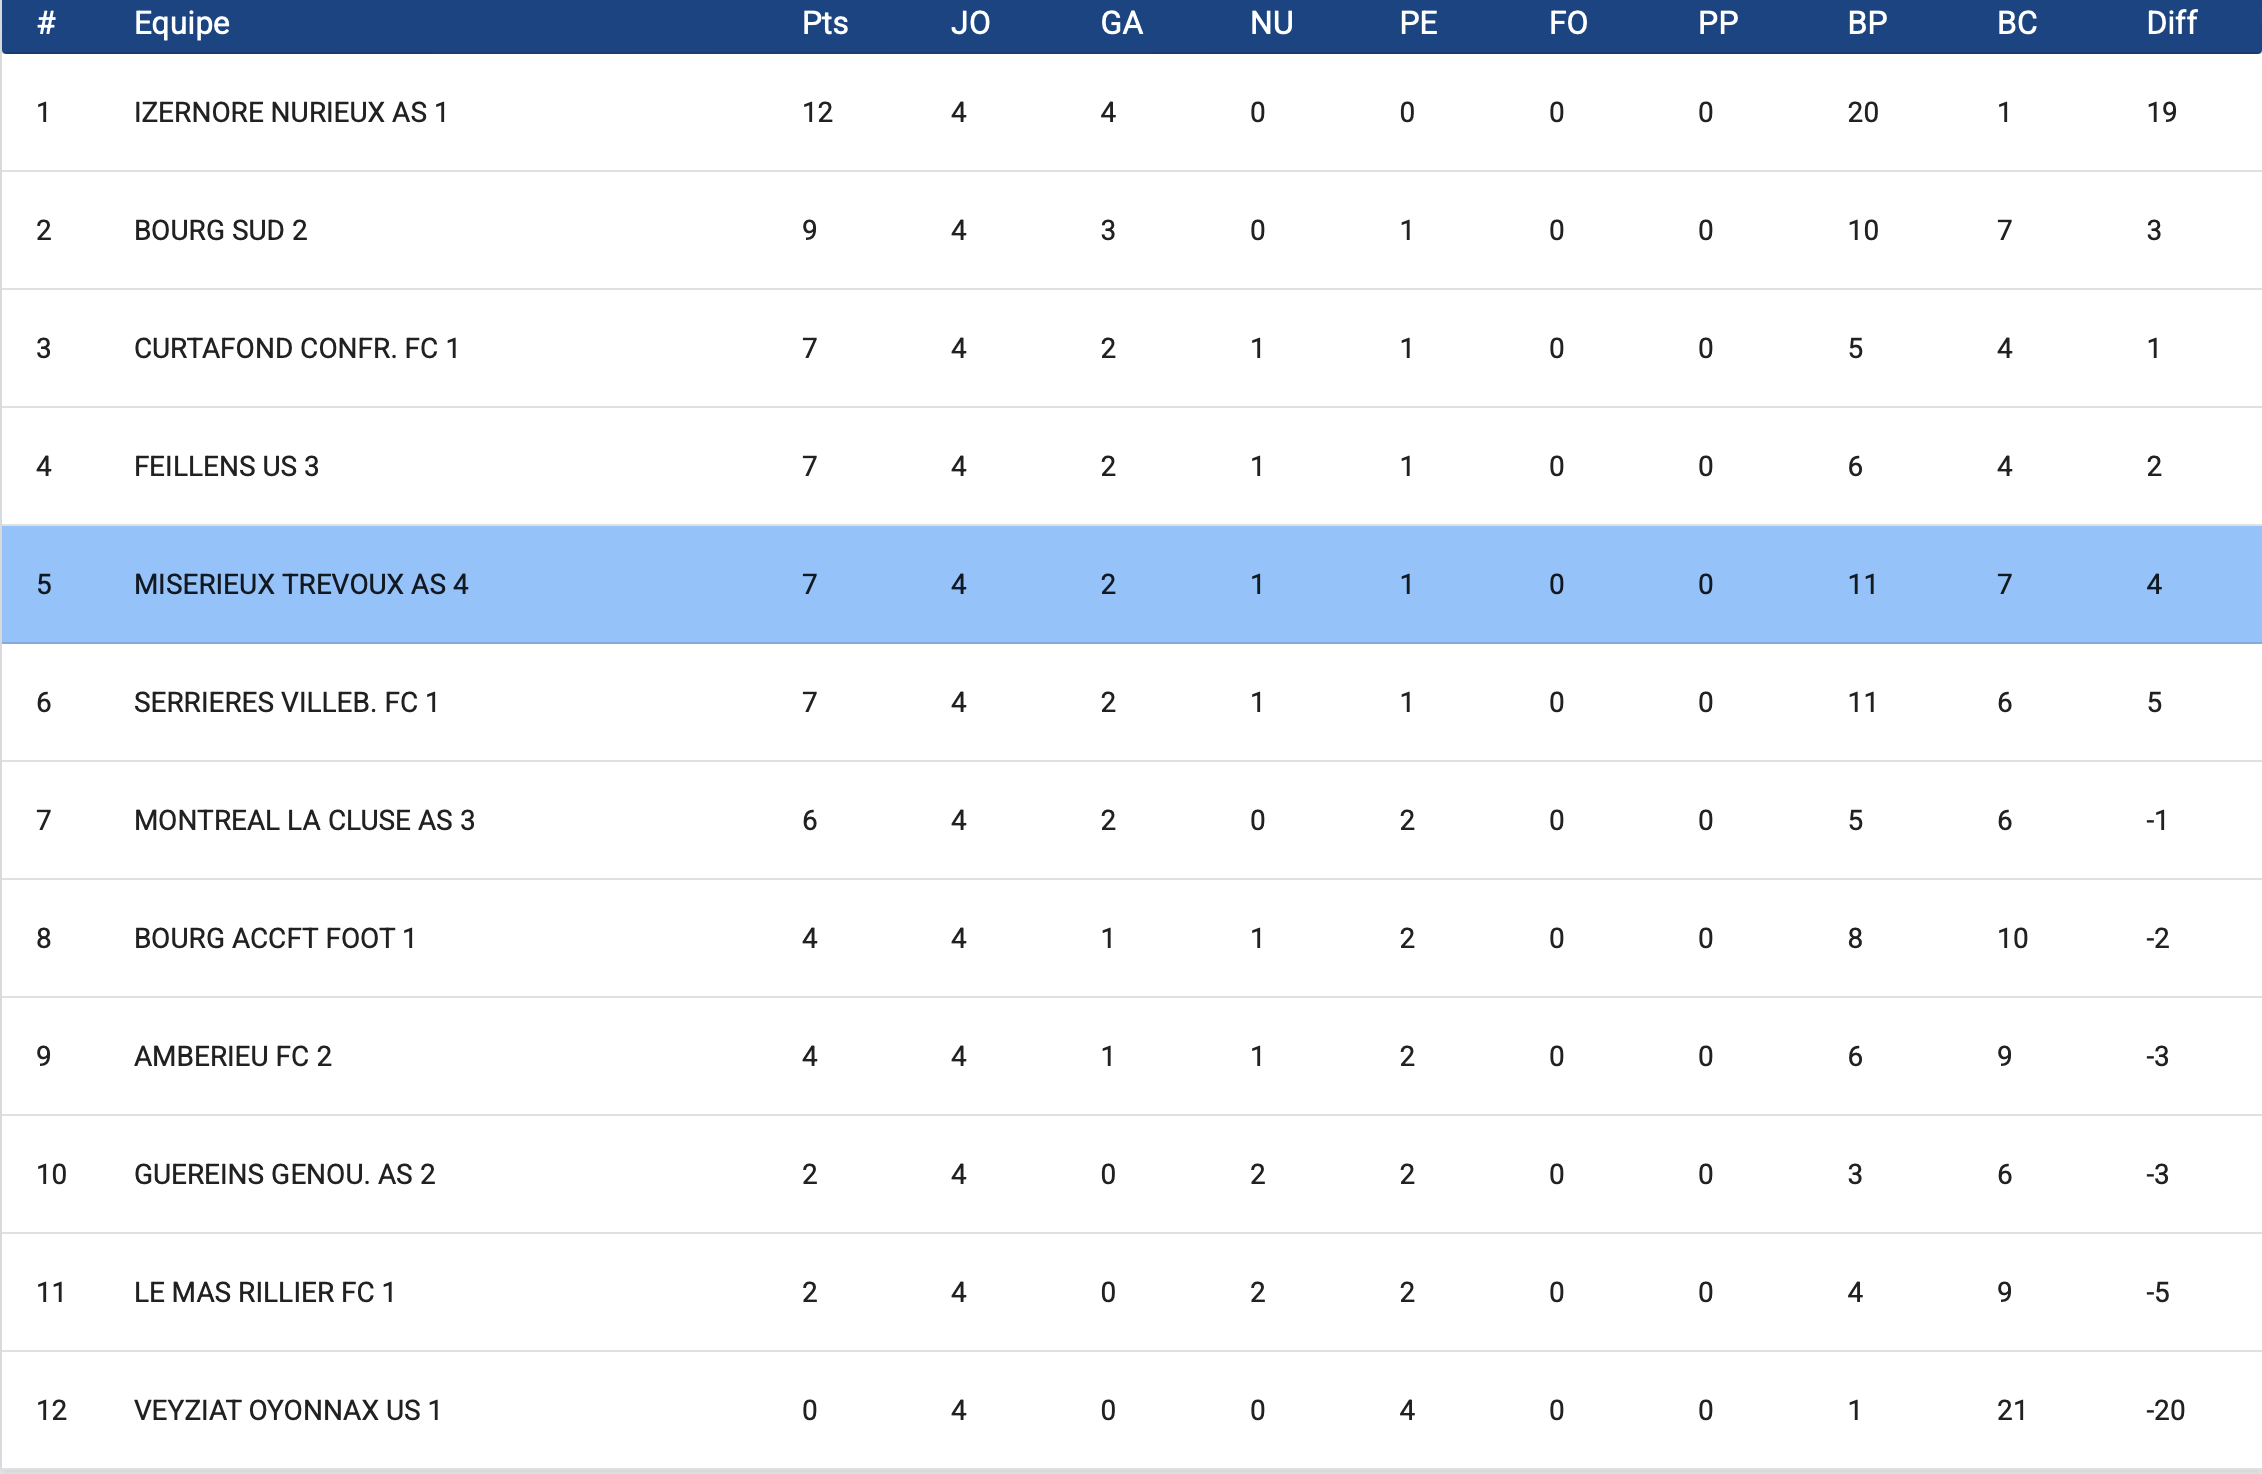Click the GA column header
The height and width of the screenshot is (1474, 2262).
point(1121,23)
